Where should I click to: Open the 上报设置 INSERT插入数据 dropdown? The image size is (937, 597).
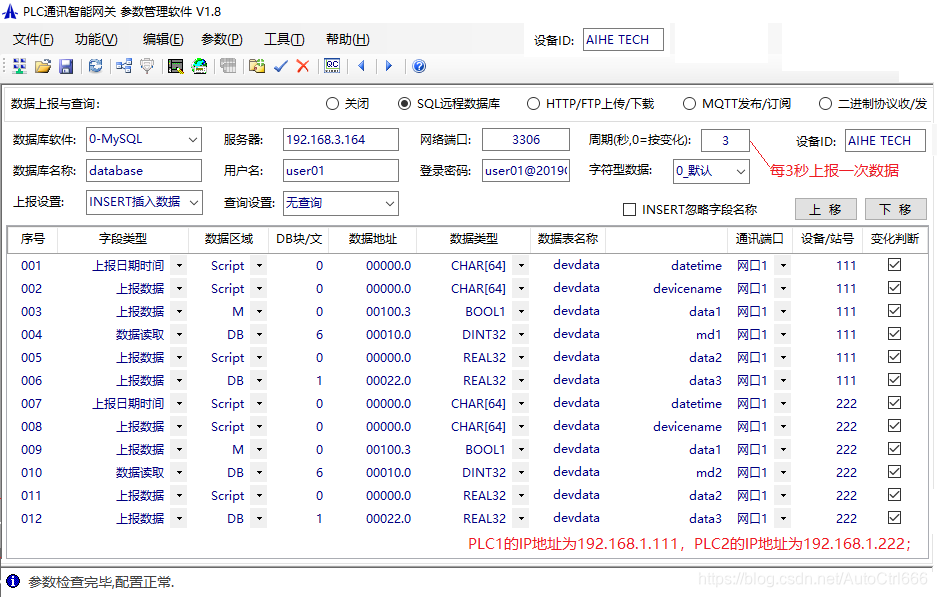144,202
